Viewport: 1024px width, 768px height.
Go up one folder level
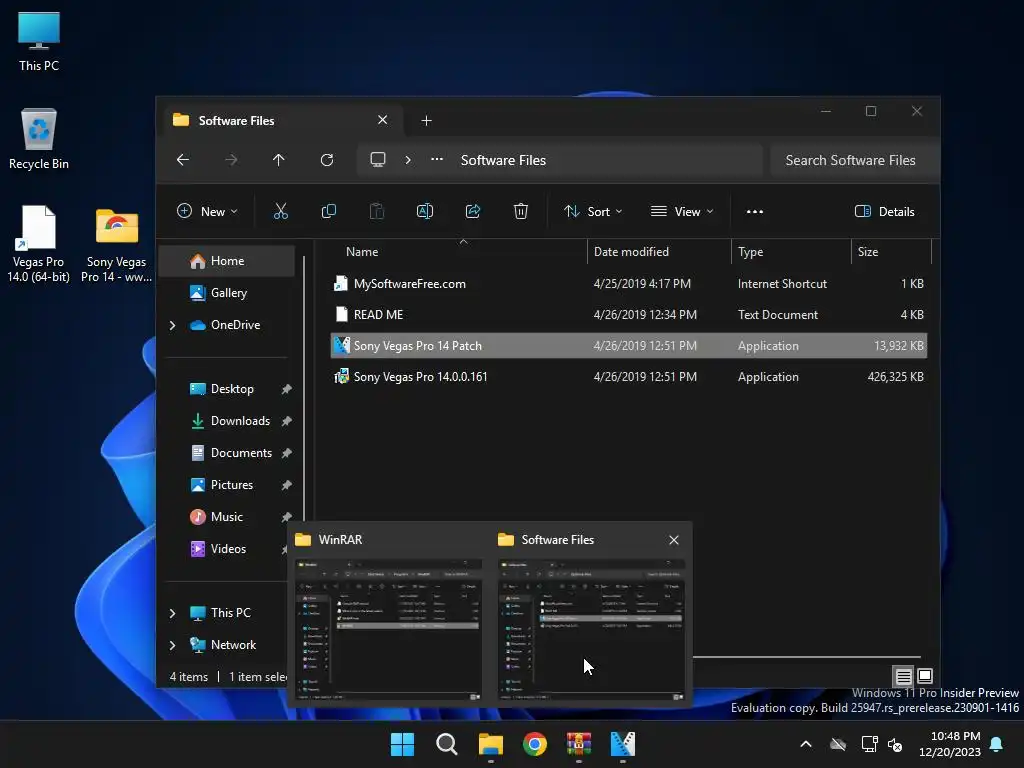[279, 160]
